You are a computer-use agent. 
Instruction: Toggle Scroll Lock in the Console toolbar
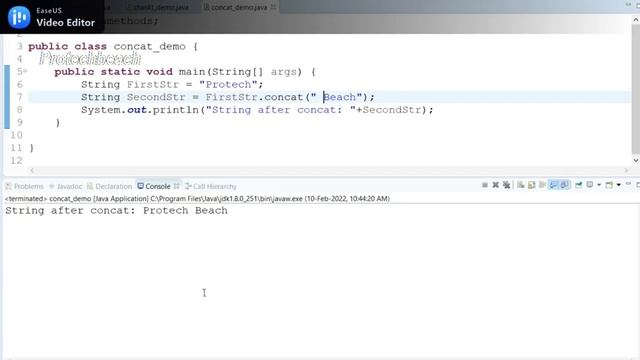[x=531, y=185]
